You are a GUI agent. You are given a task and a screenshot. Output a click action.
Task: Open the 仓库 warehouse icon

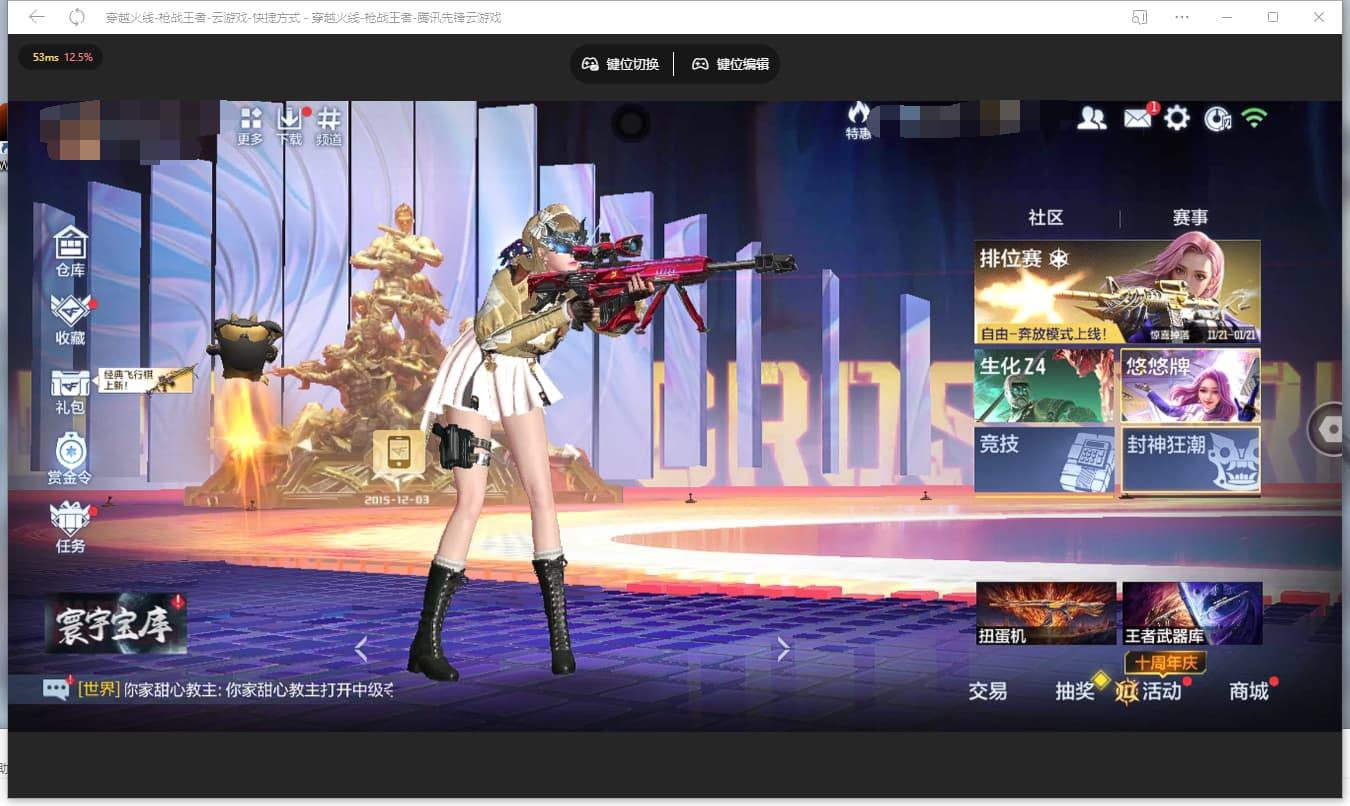70,251
